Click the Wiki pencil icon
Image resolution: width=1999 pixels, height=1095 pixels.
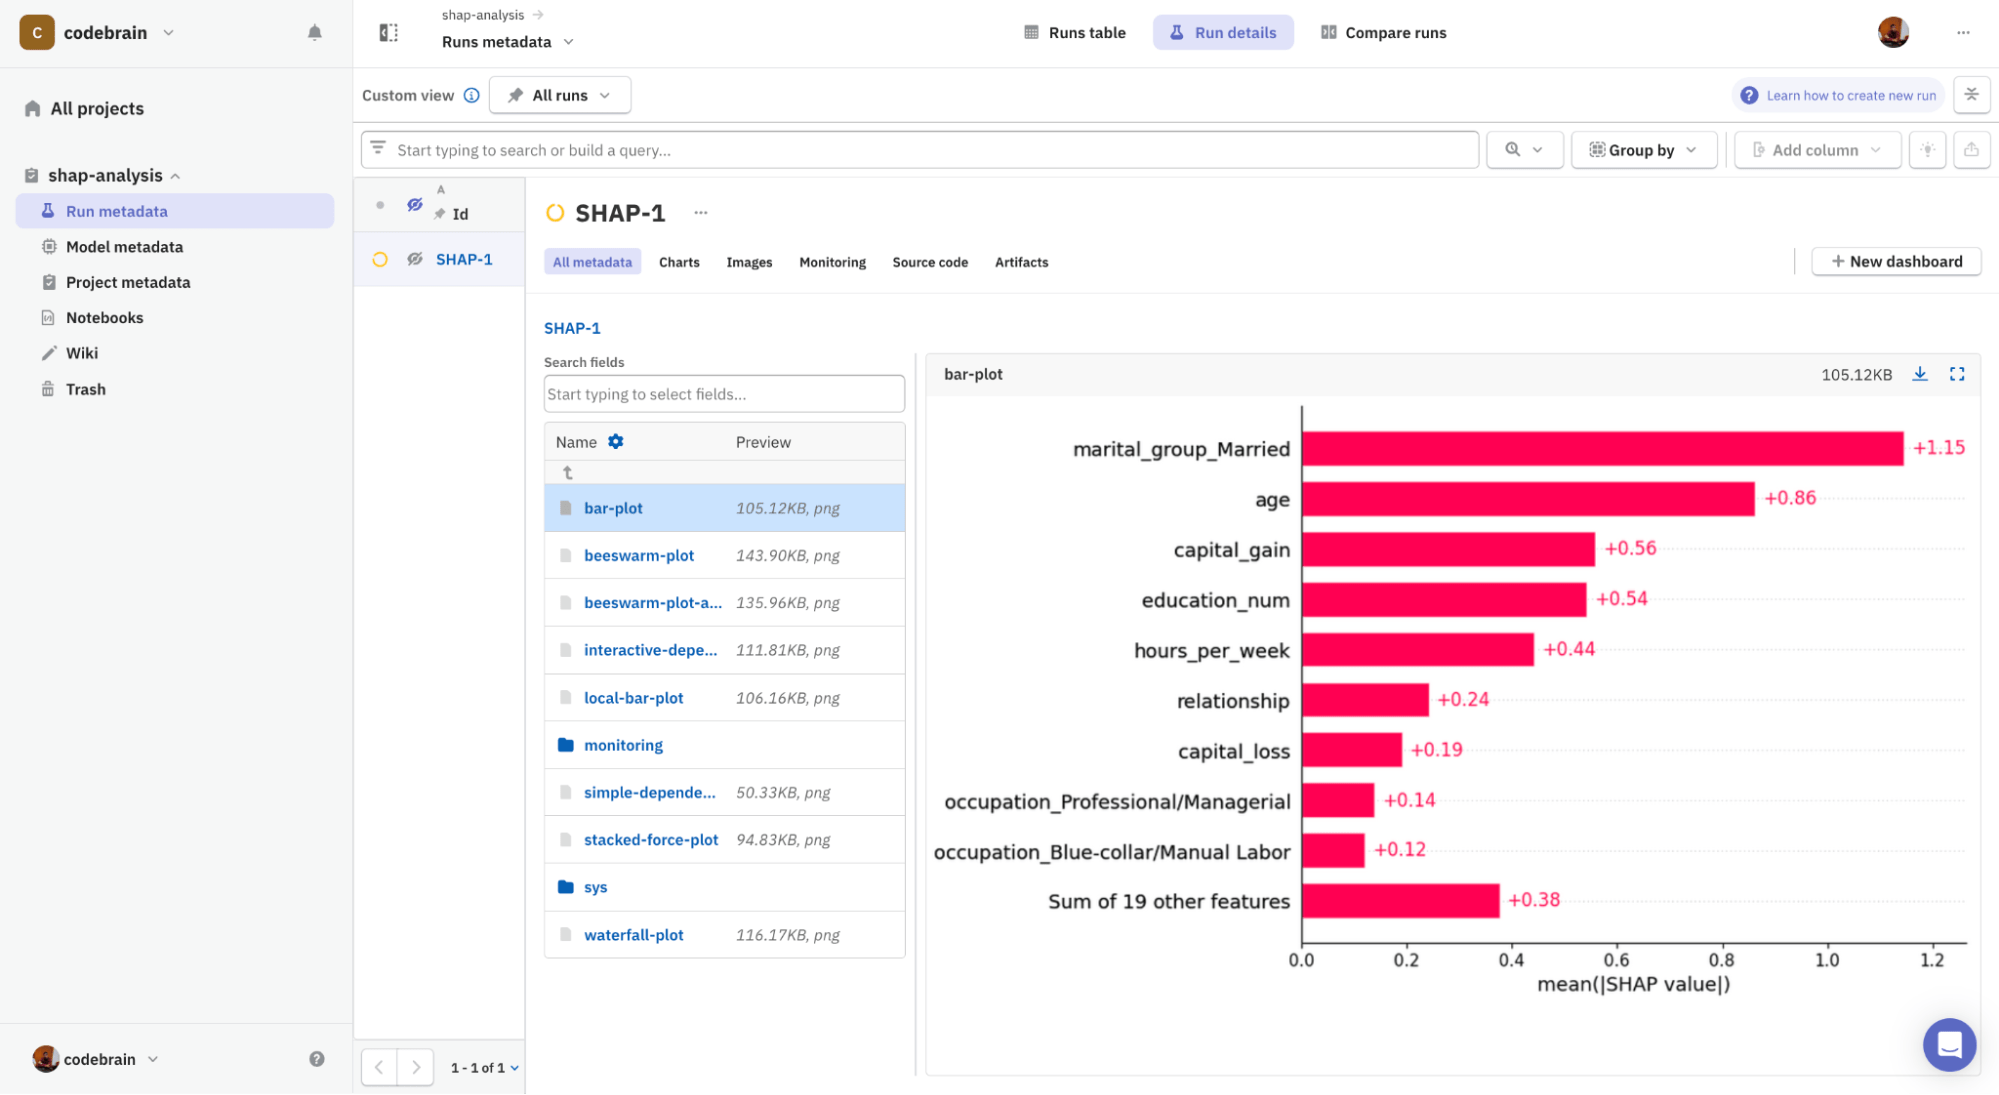point(49,352)
